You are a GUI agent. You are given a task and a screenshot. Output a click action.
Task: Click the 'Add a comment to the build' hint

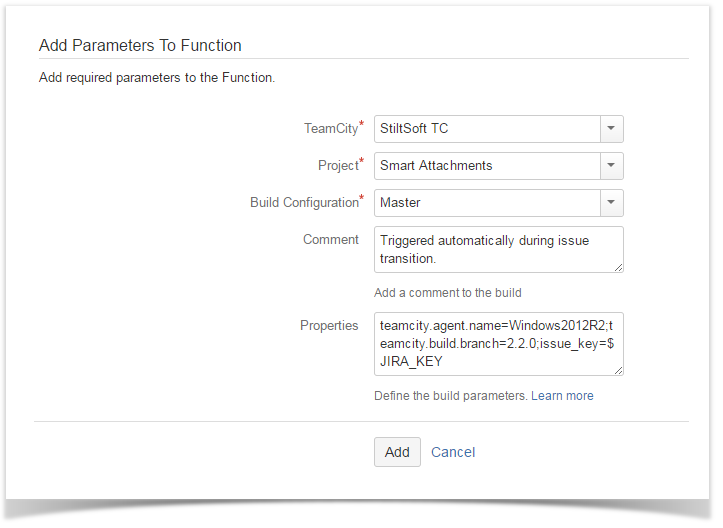click(x=447, y=293)
